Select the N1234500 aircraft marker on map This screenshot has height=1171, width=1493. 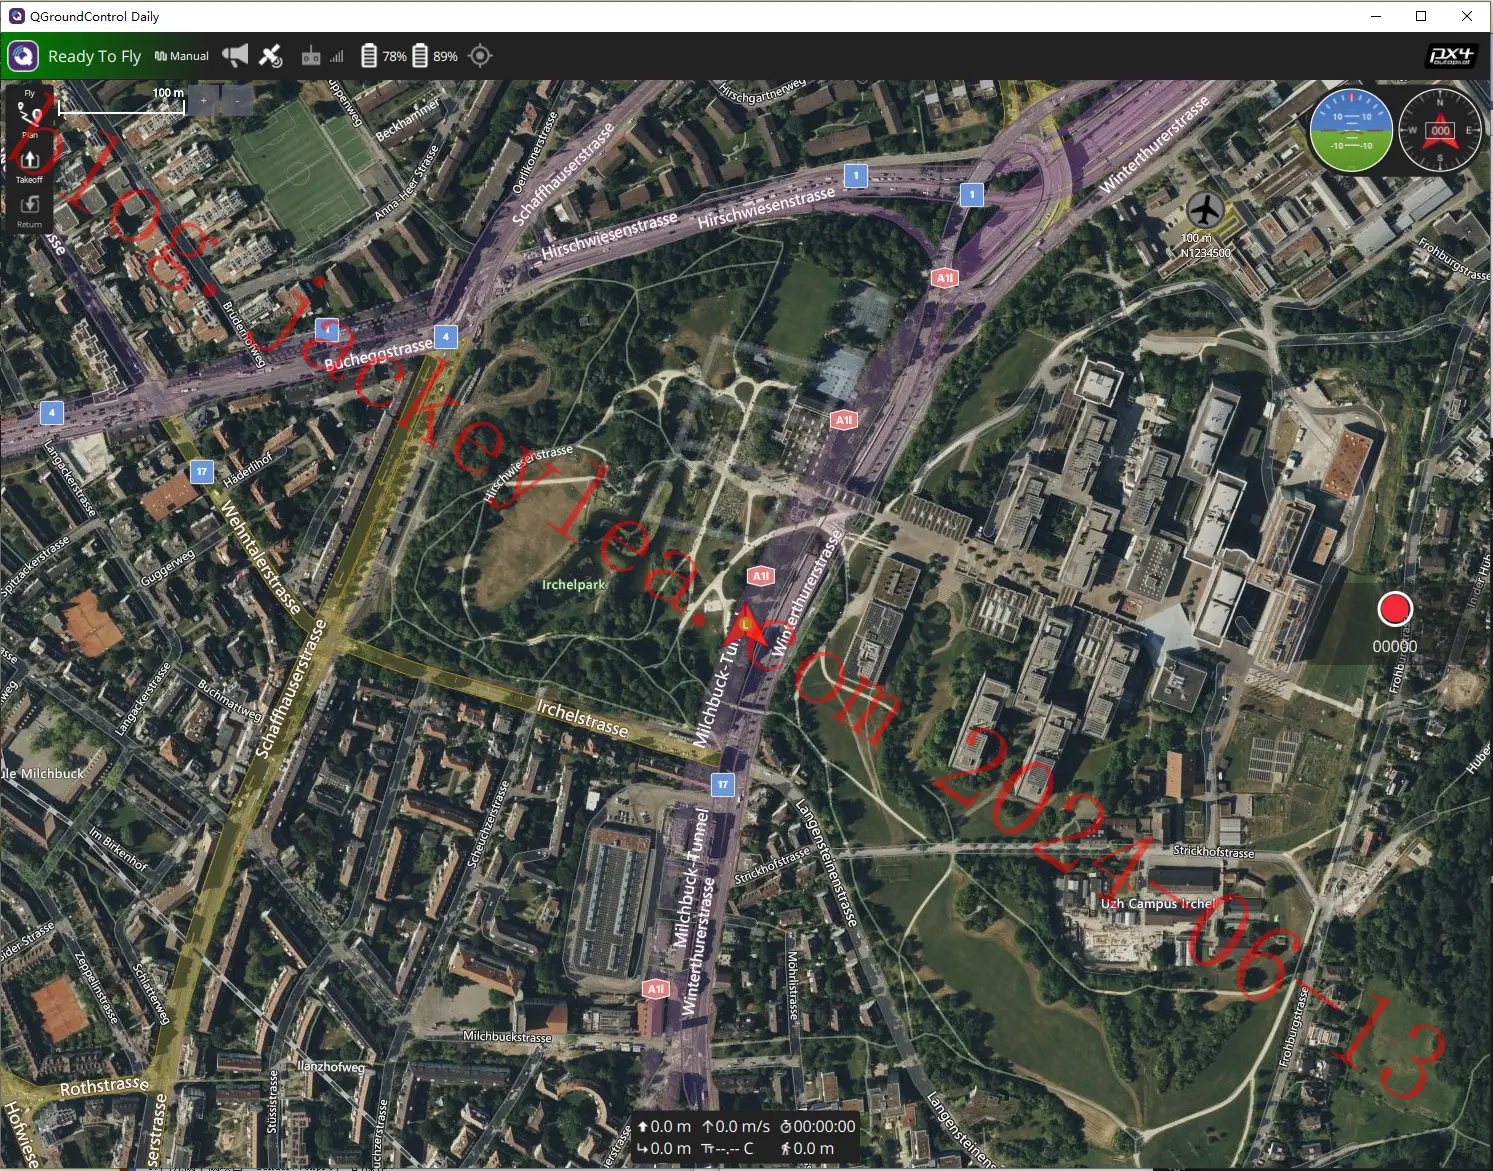click(1205, 210)
